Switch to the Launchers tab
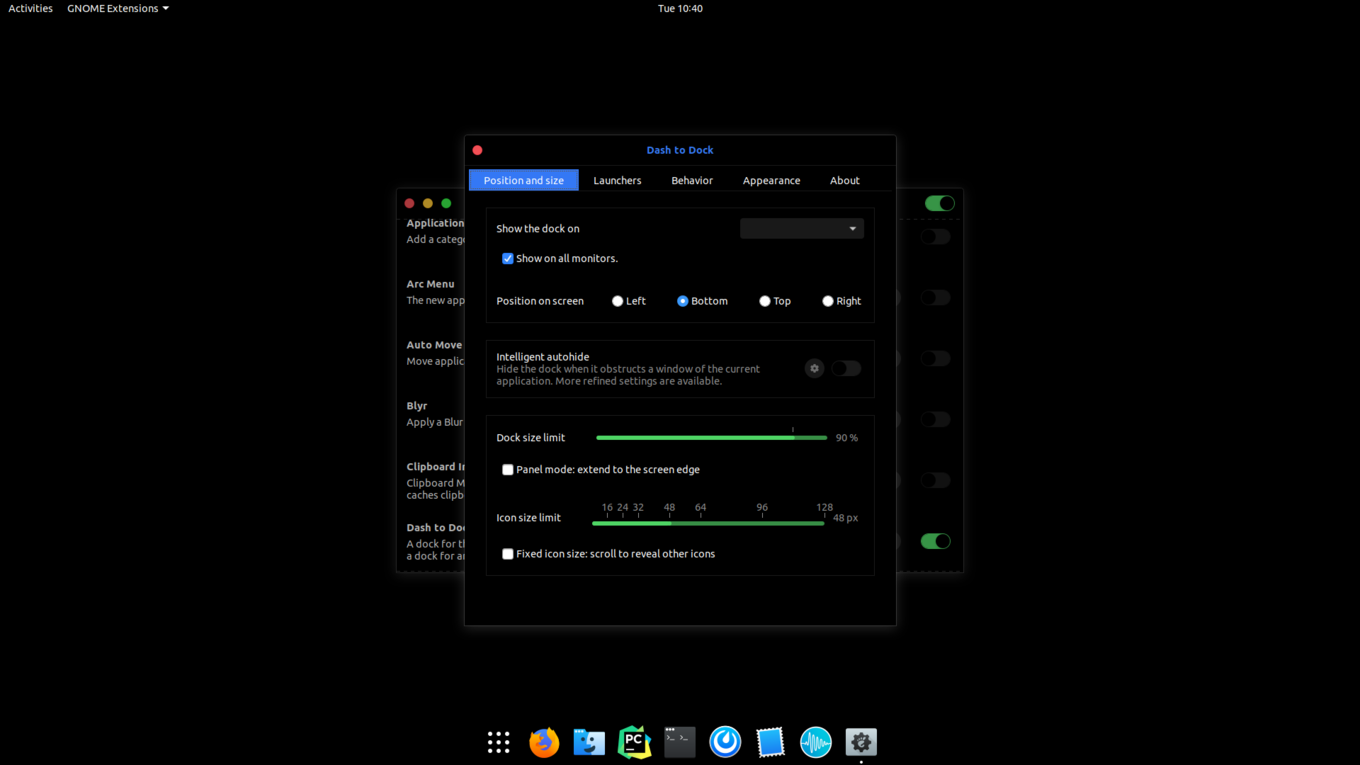1360x765 pixels. [617, 180]
